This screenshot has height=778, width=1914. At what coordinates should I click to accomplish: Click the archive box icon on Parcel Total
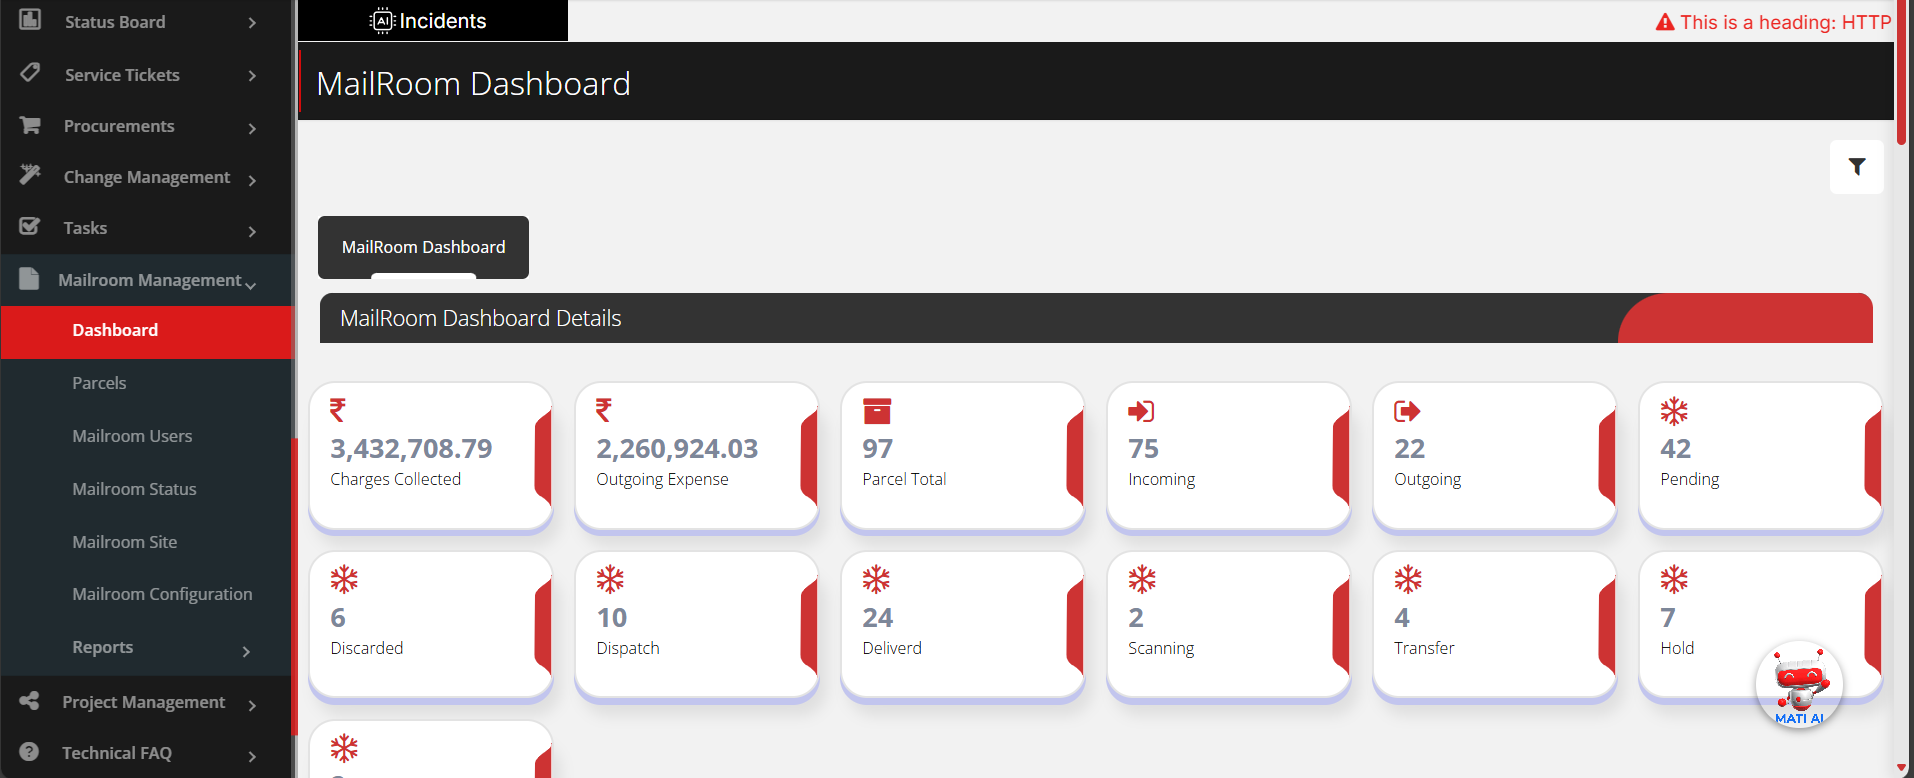click(x=877, y=411)
